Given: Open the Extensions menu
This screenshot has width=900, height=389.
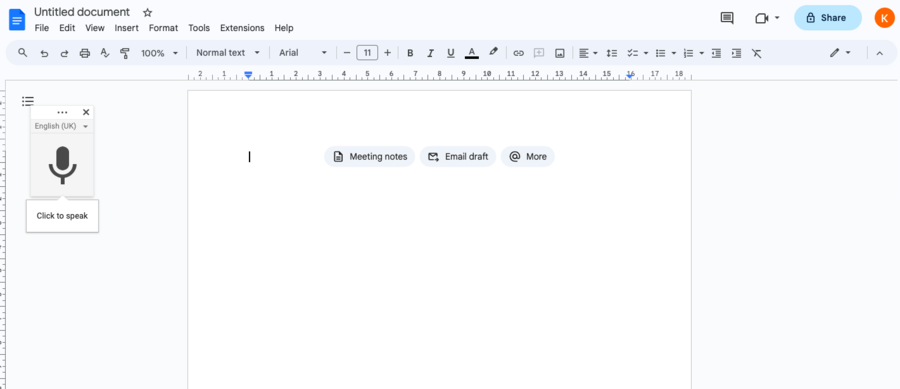Looking at the screenshot, I should (x=242, y=28).
